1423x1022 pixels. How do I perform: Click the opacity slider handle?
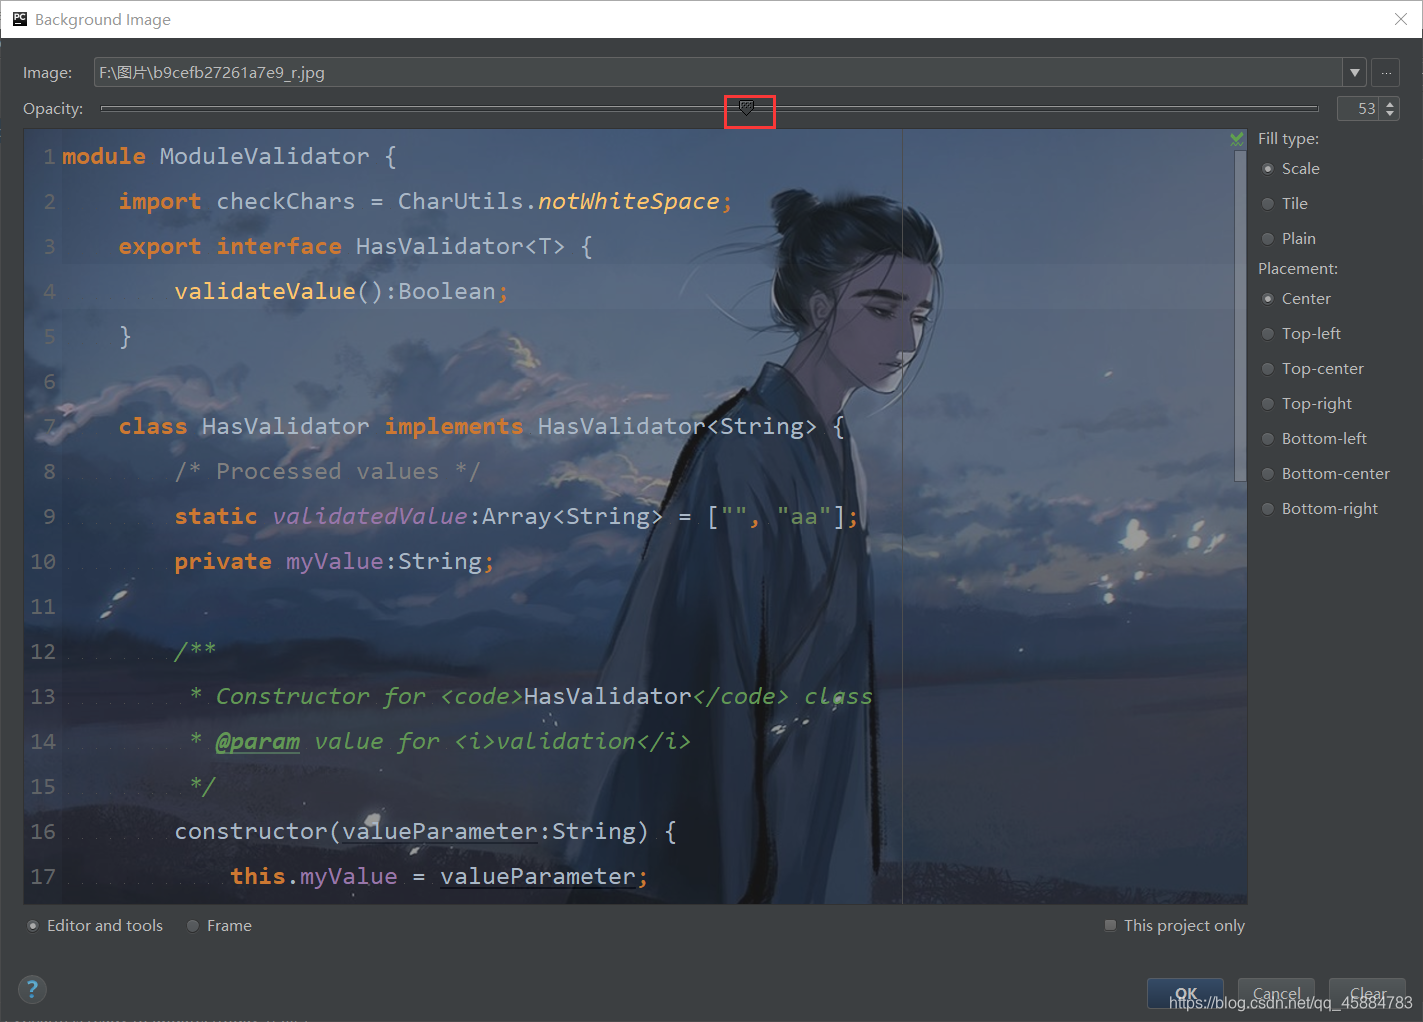tap(746, 107)
